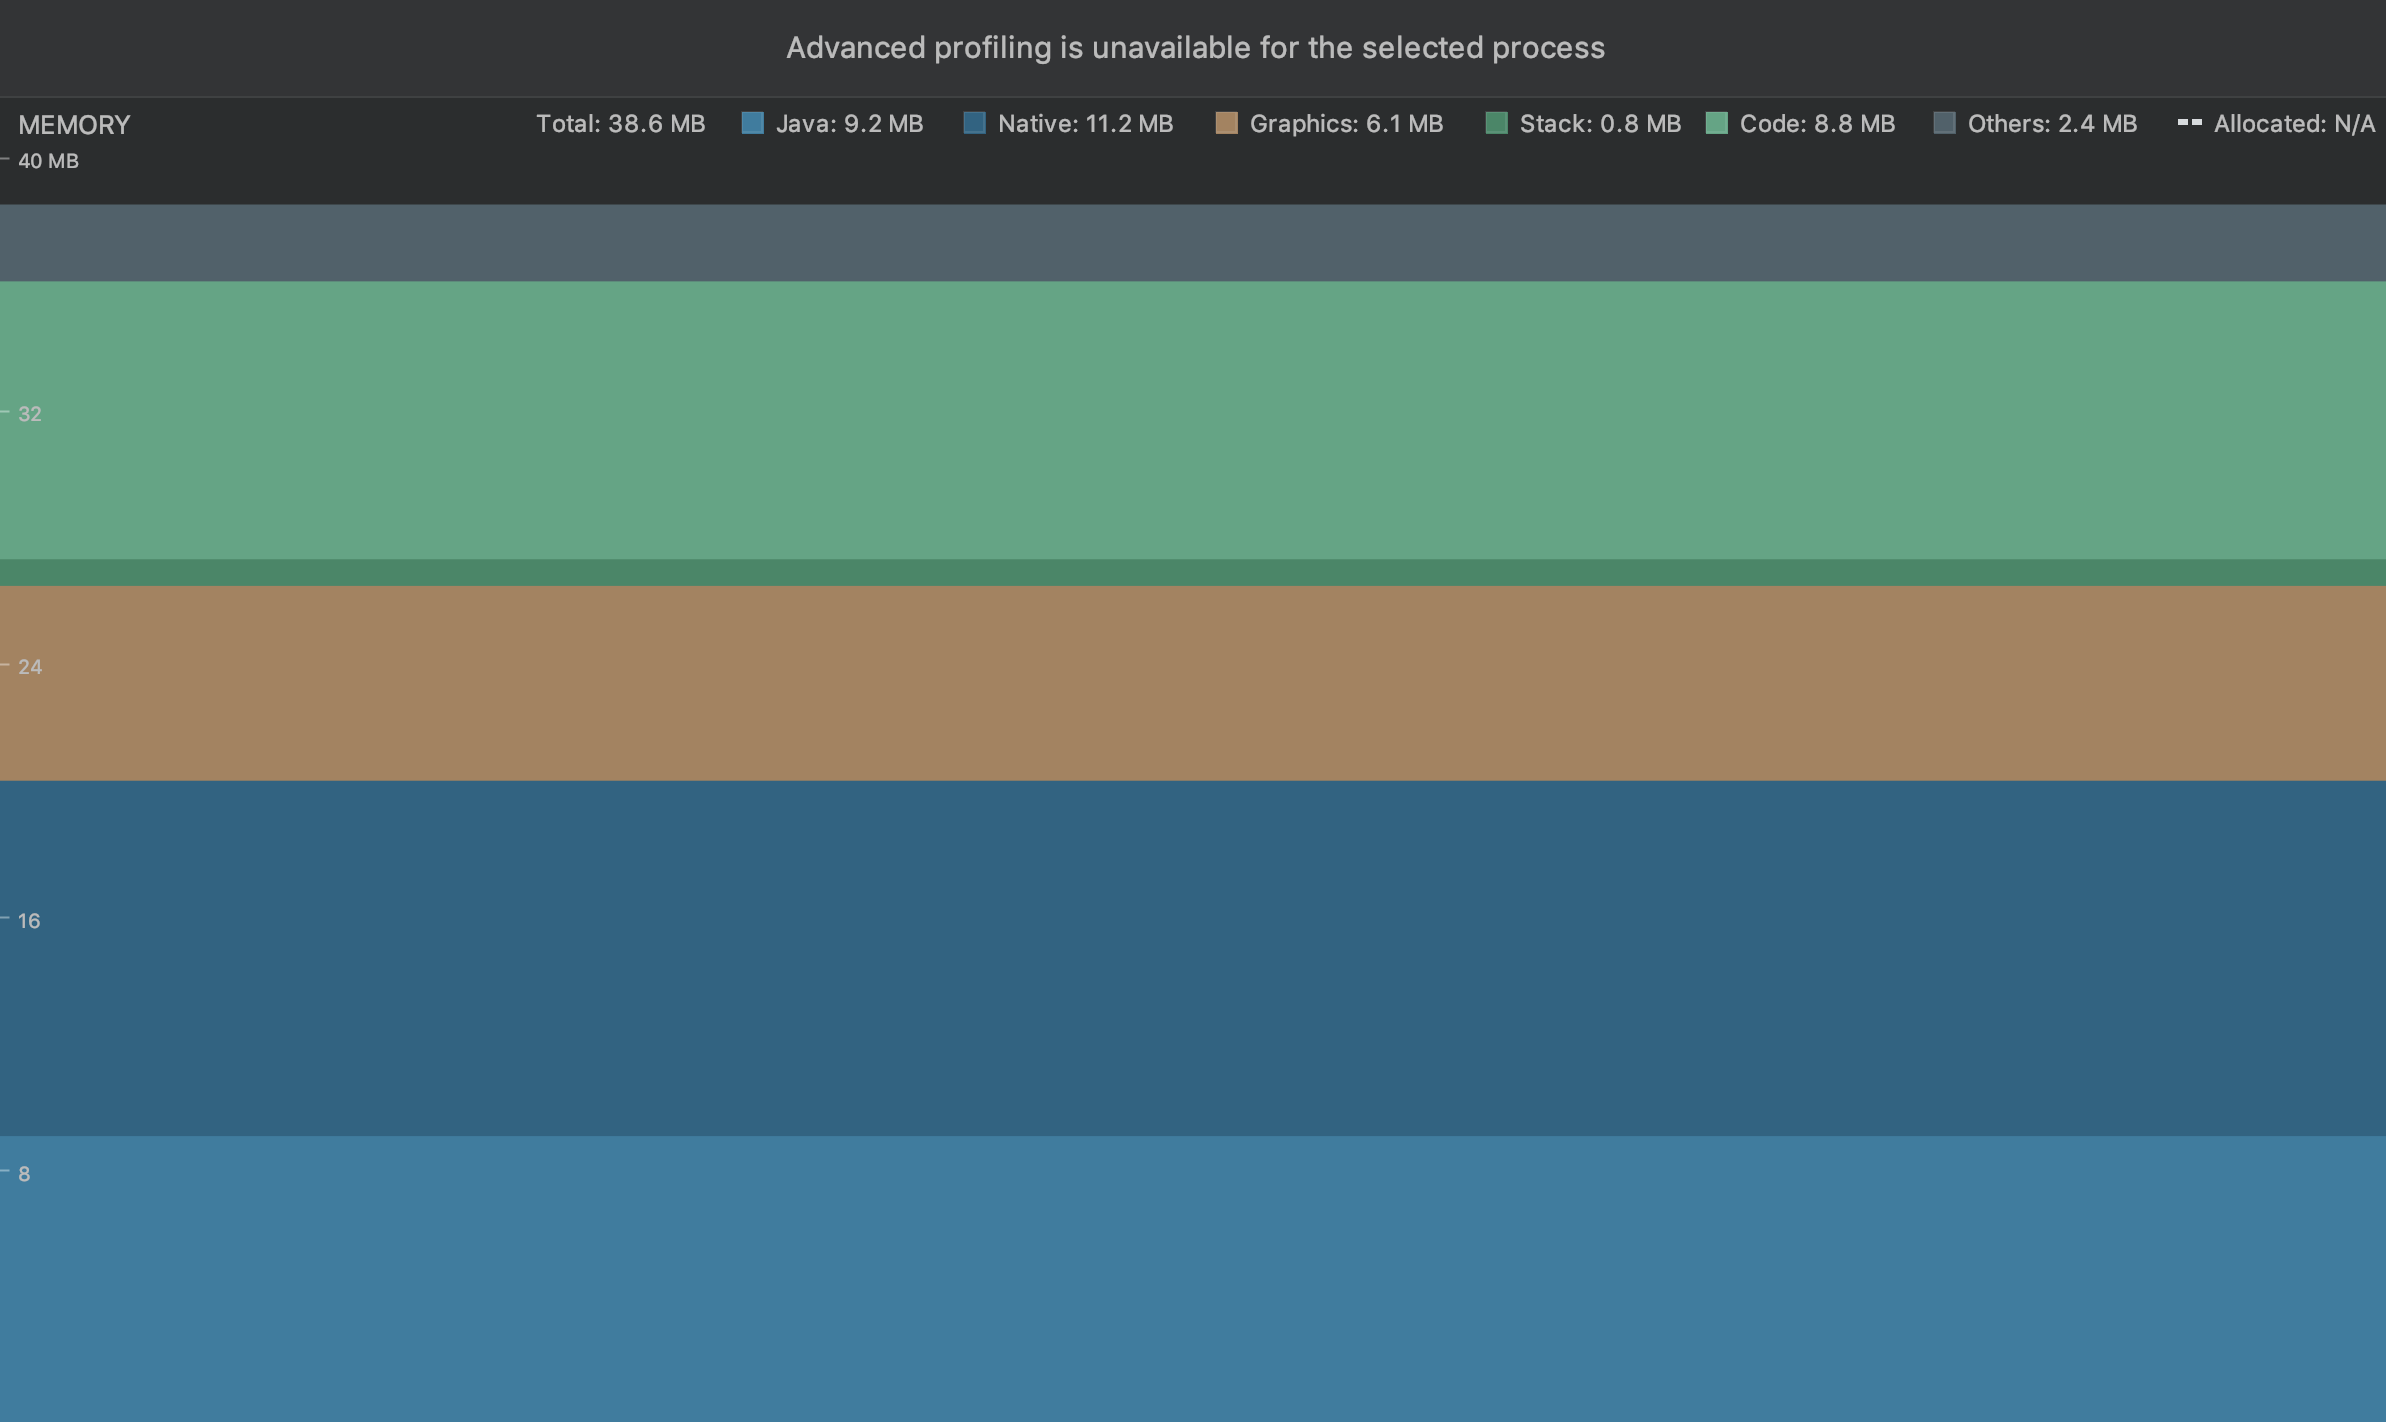Click the 40 MB axis label
This screenshot has height=1422, width=2386.
[x=48, y=161]
